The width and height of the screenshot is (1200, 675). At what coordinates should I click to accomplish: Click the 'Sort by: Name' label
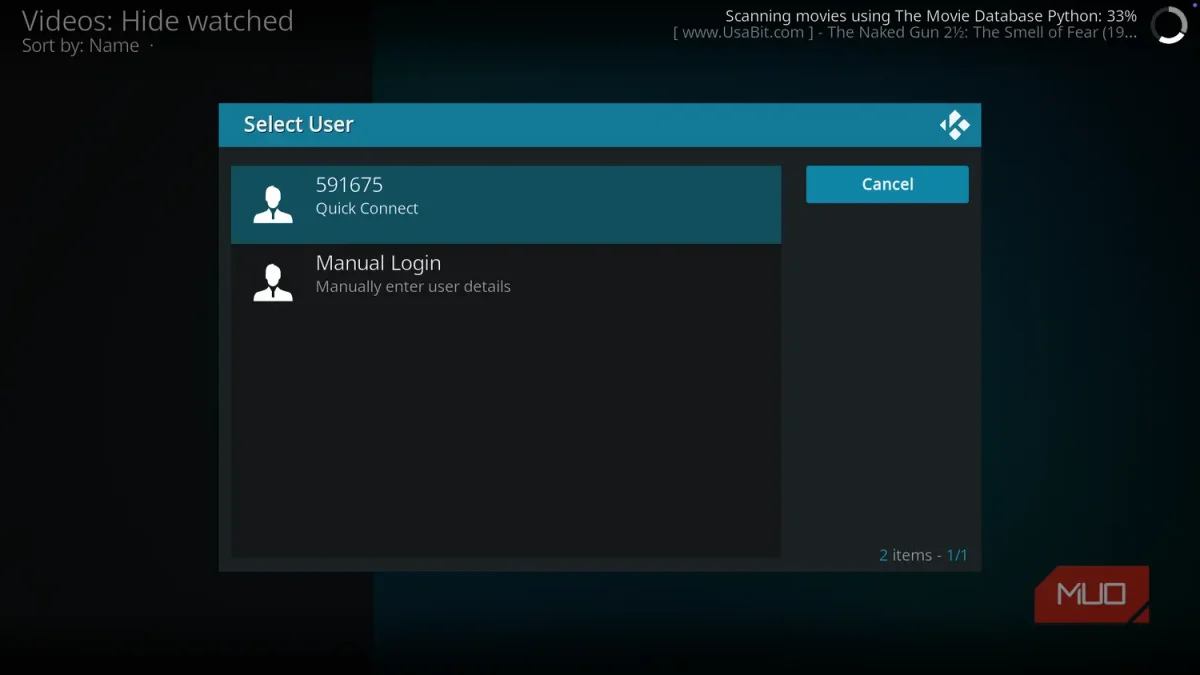point(81,46)
